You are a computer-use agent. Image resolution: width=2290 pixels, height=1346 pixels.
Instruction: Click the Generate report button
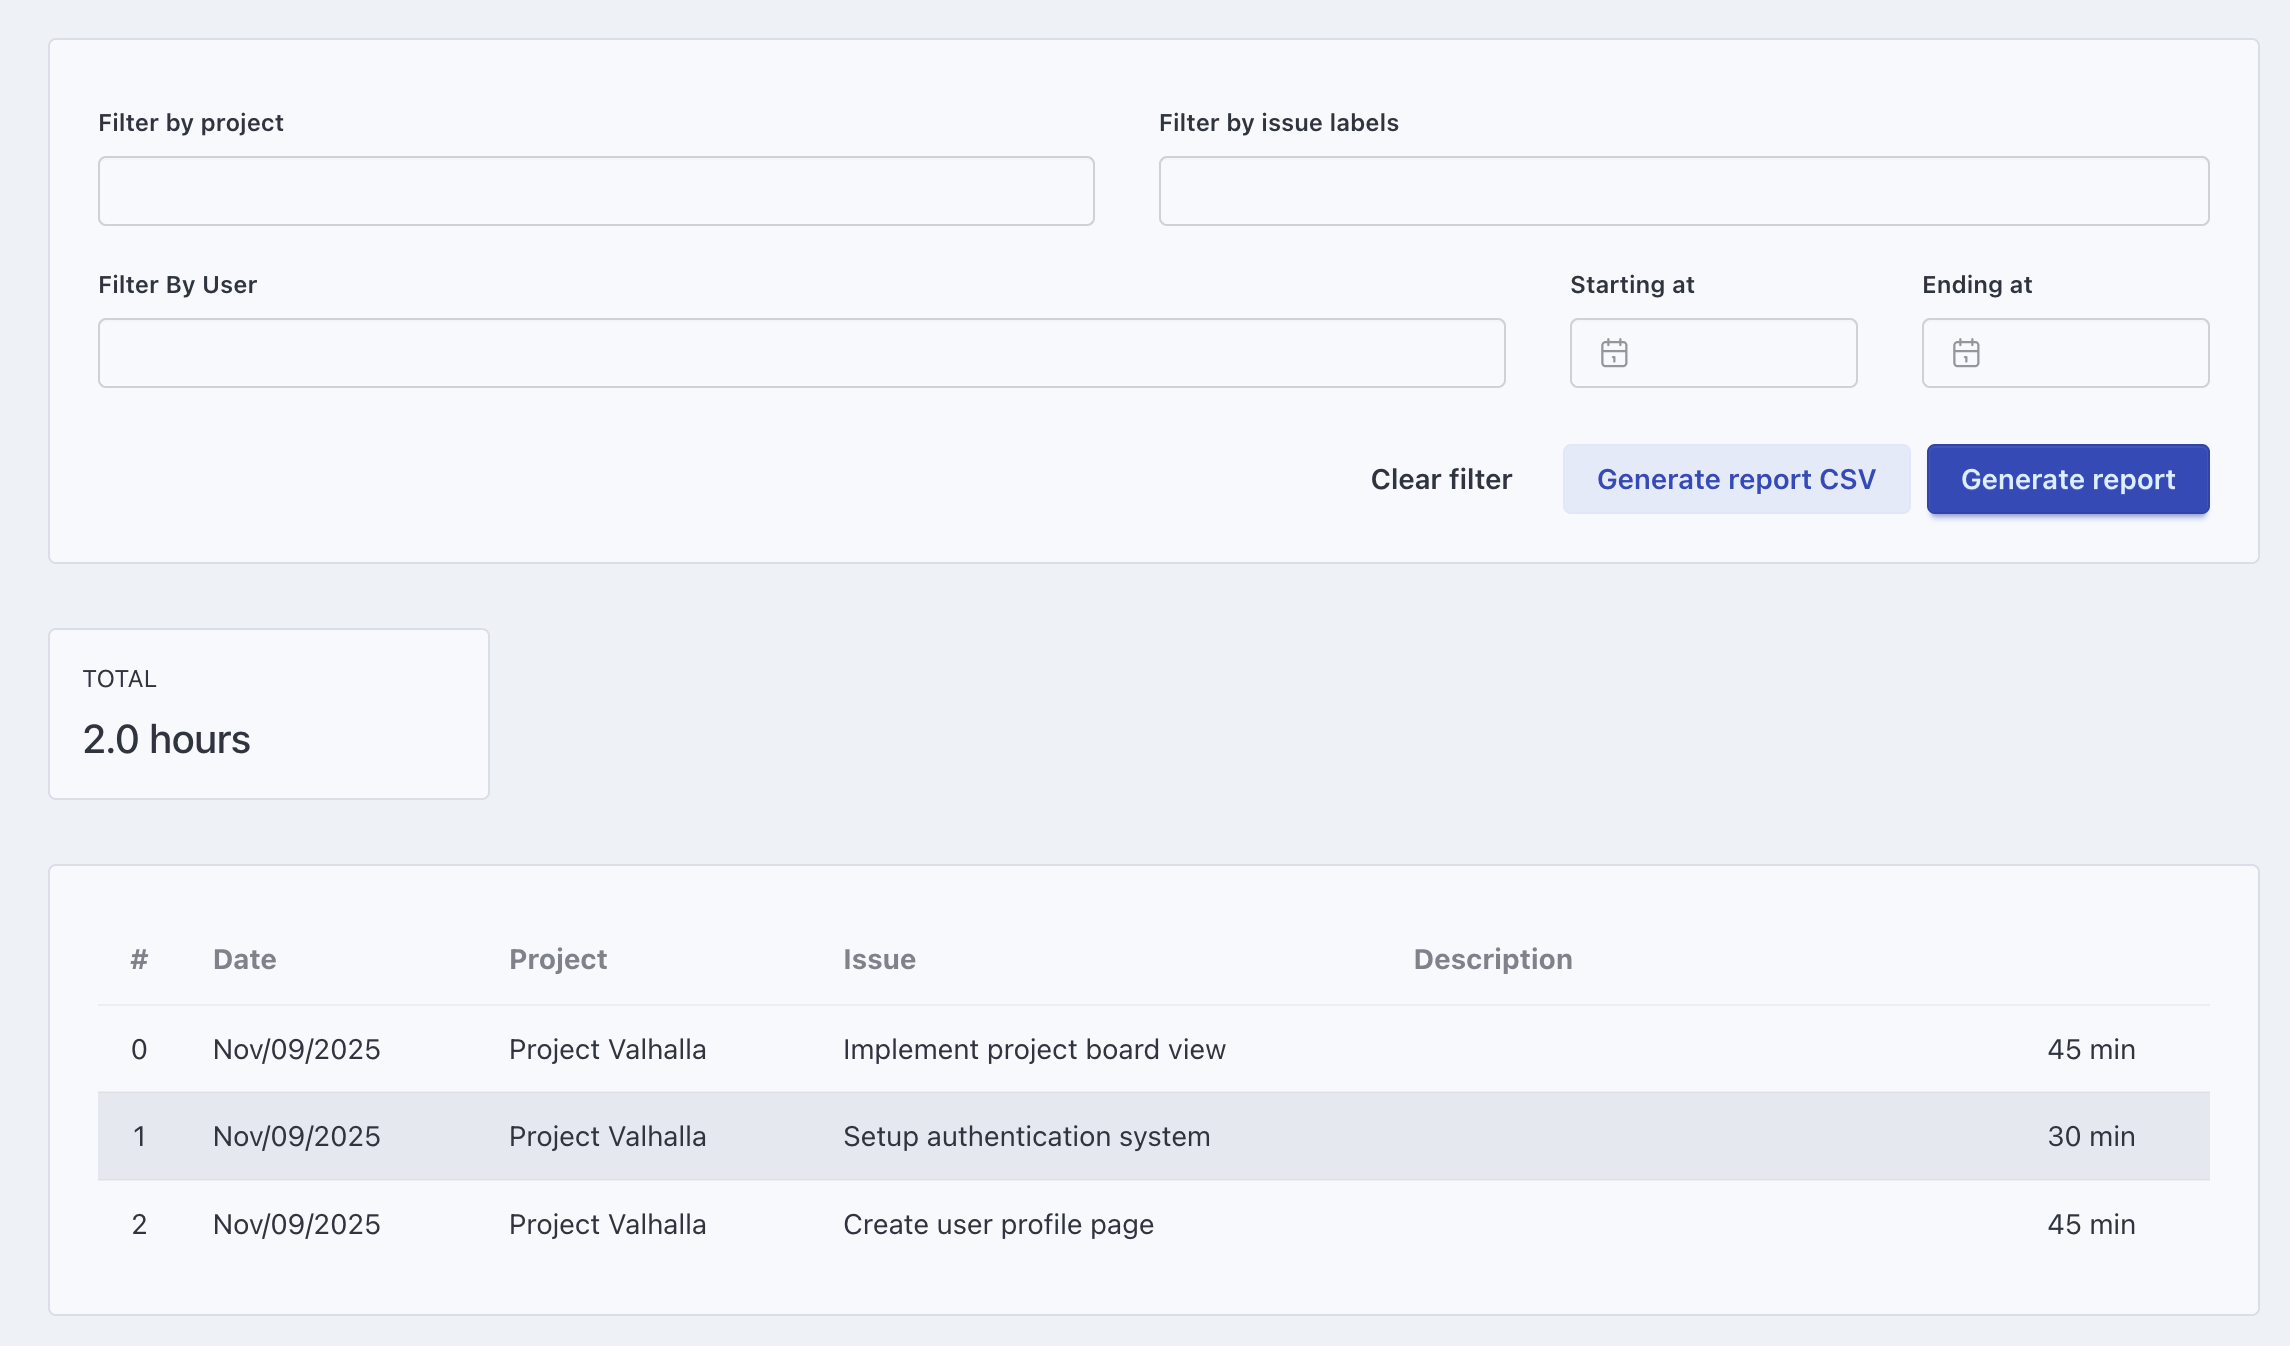pos(2067,479)
